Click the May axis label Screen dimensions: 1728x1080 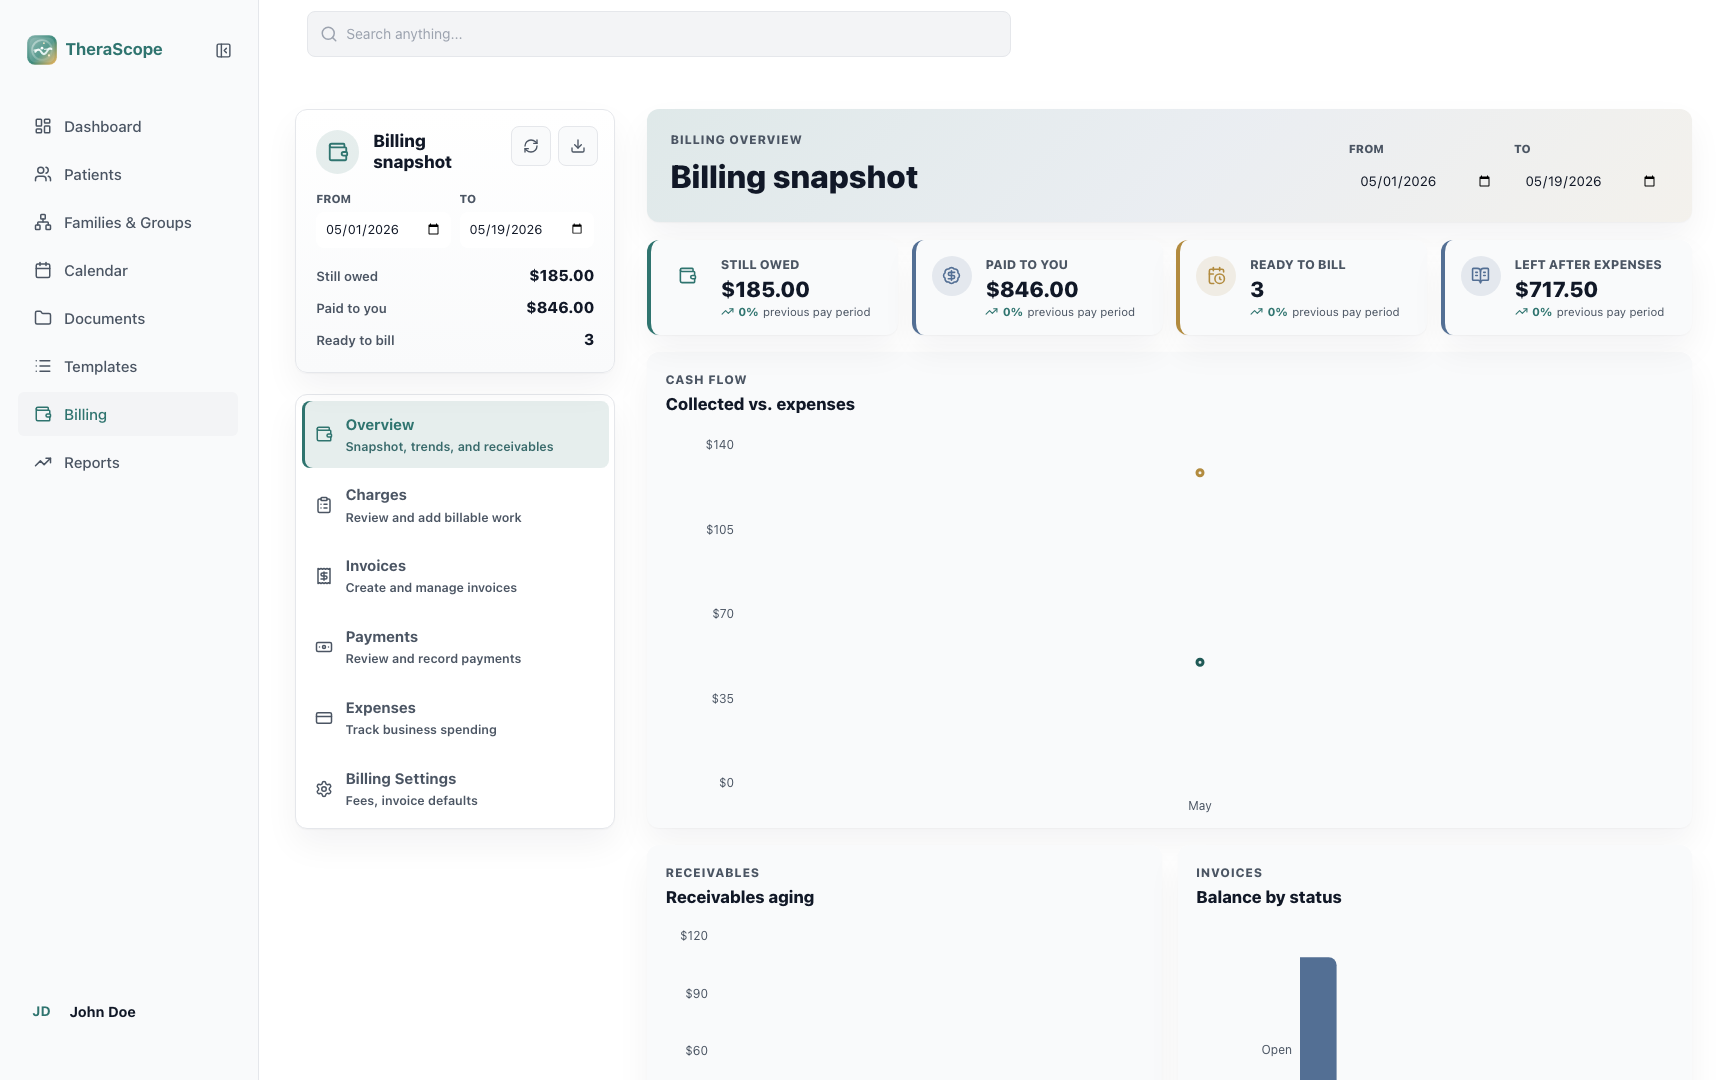[1200, 806]
